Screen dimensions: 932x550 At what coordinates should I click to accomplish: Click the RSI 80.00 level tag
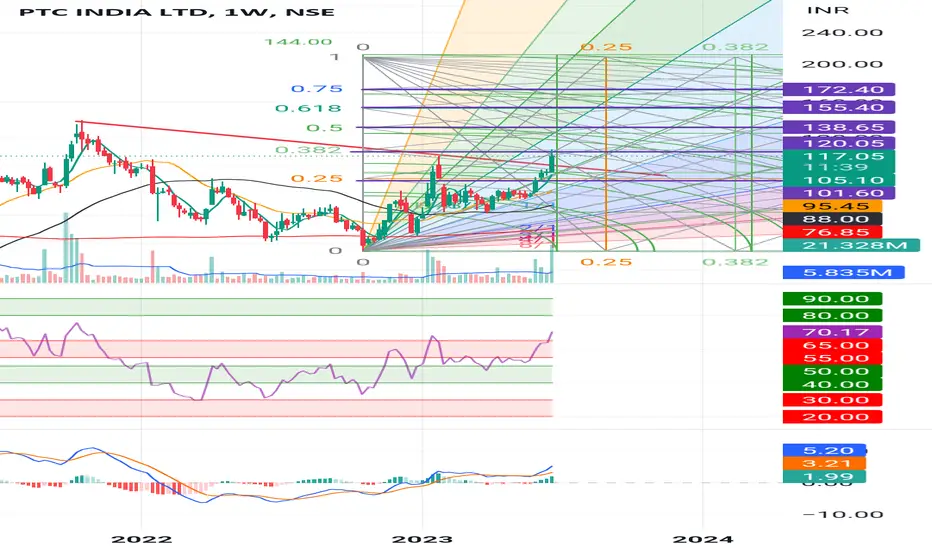pyautogui.click(x=832, y=316)
